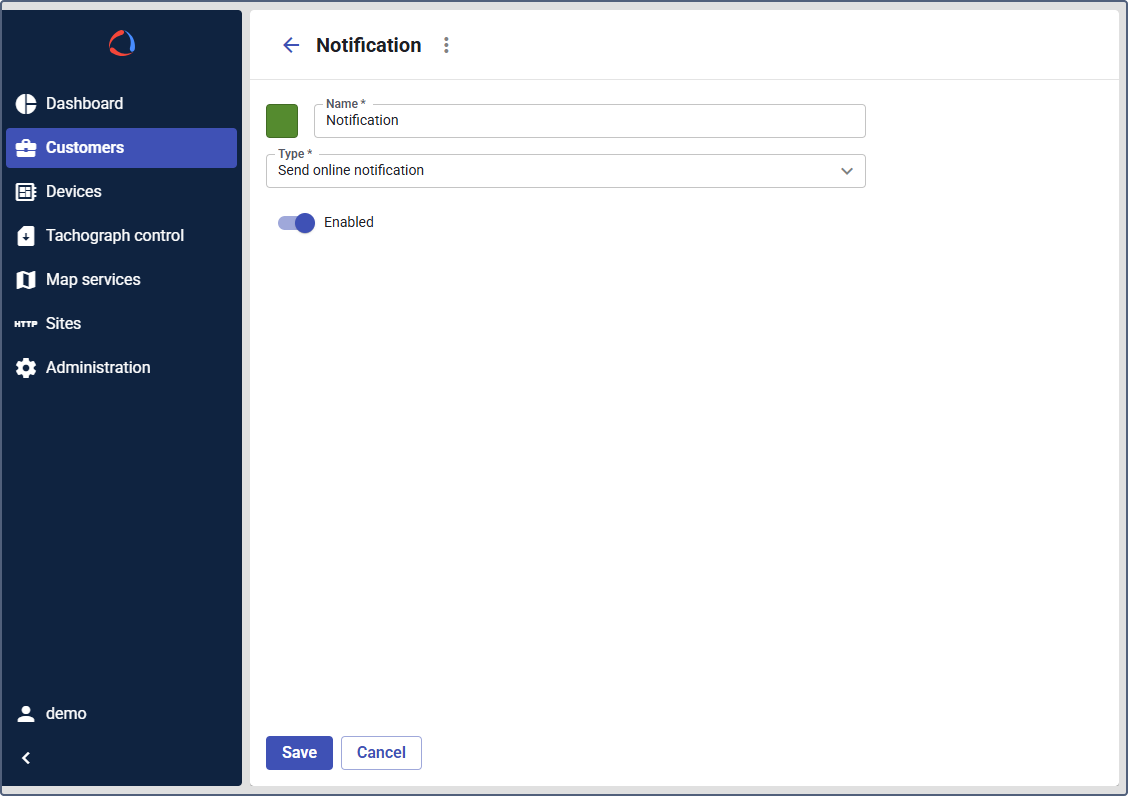Click the Type dropdown chevron arrow

pos(847,171)
